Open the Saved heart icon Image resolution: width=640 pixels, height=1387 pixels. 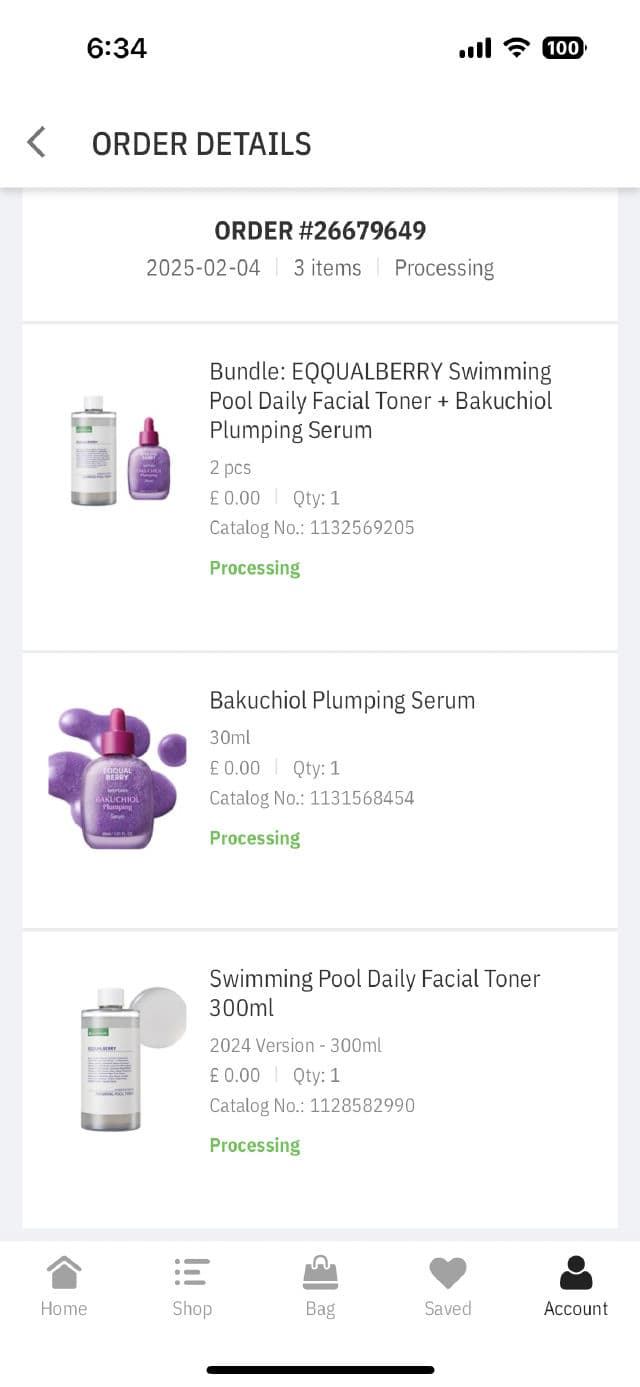pos(447,1273)
